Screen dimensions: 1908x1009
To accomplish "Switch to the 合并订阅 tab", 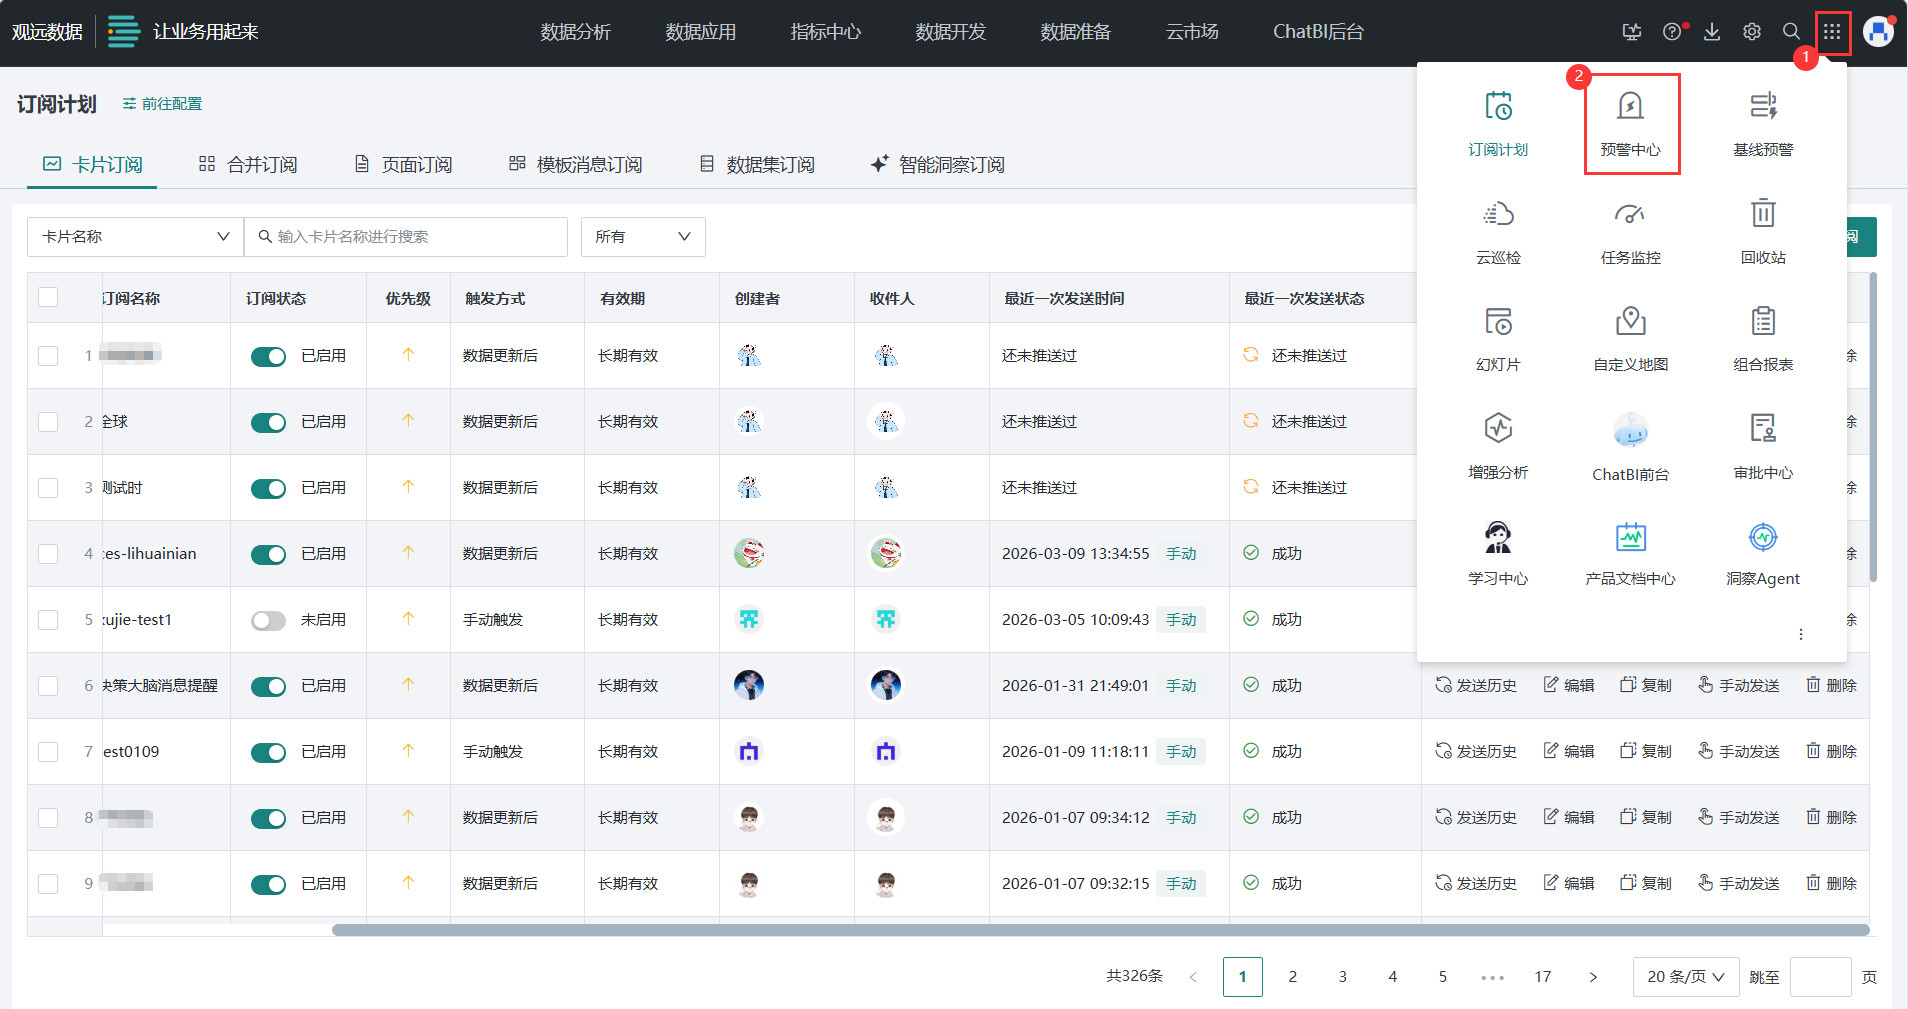I will coord(248,165).
